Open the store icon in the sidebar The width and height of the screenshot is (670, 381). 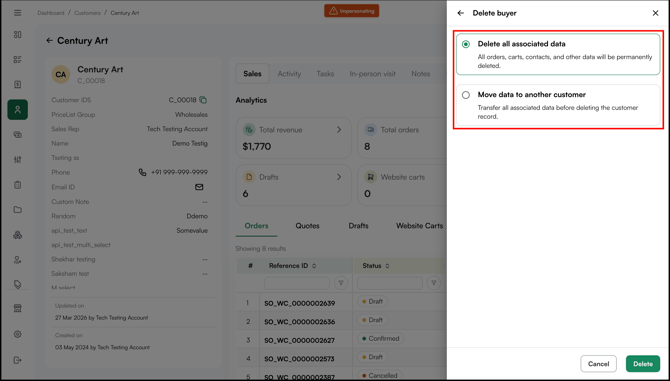pos(18,308)
